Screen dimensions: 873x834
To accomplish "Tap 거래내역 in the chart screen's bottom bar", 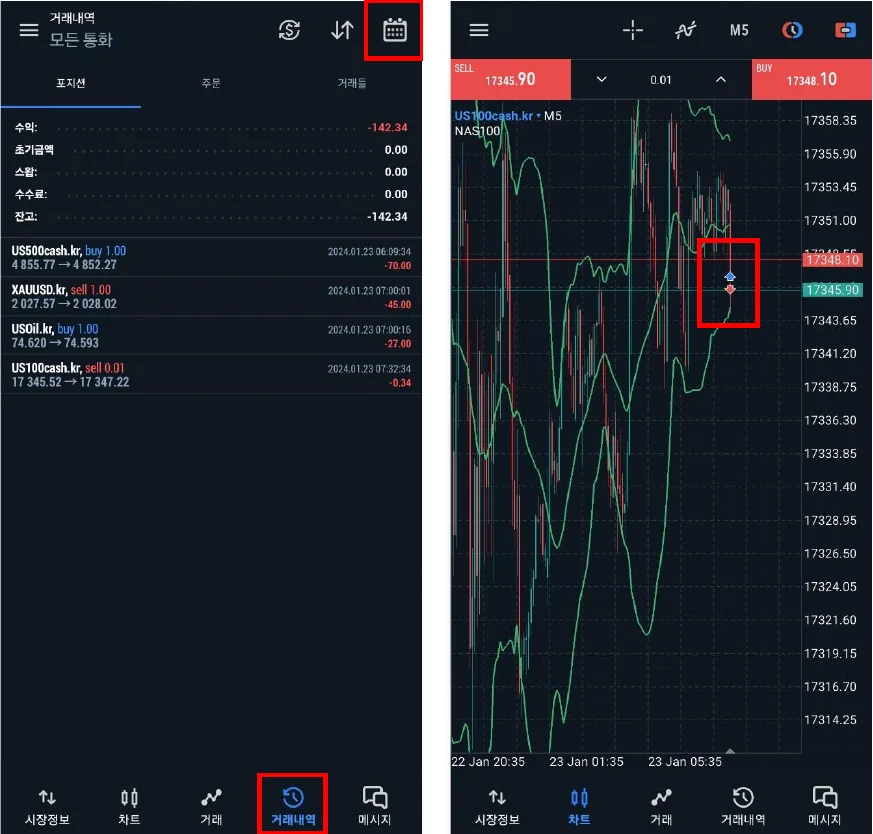I will pos(743,807).
